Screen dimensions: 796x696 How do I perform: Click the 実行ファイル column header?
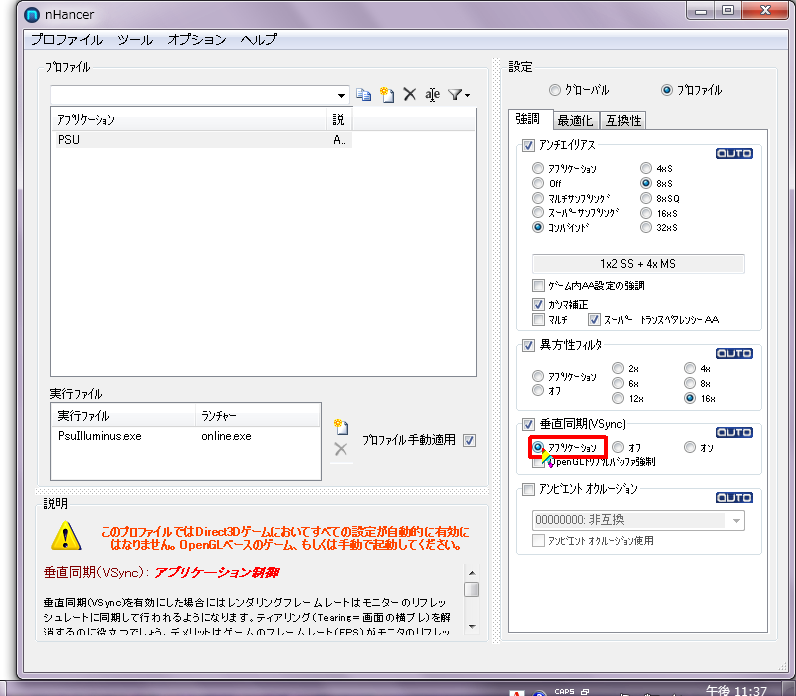pyautogui.click(x=123, y=416)
